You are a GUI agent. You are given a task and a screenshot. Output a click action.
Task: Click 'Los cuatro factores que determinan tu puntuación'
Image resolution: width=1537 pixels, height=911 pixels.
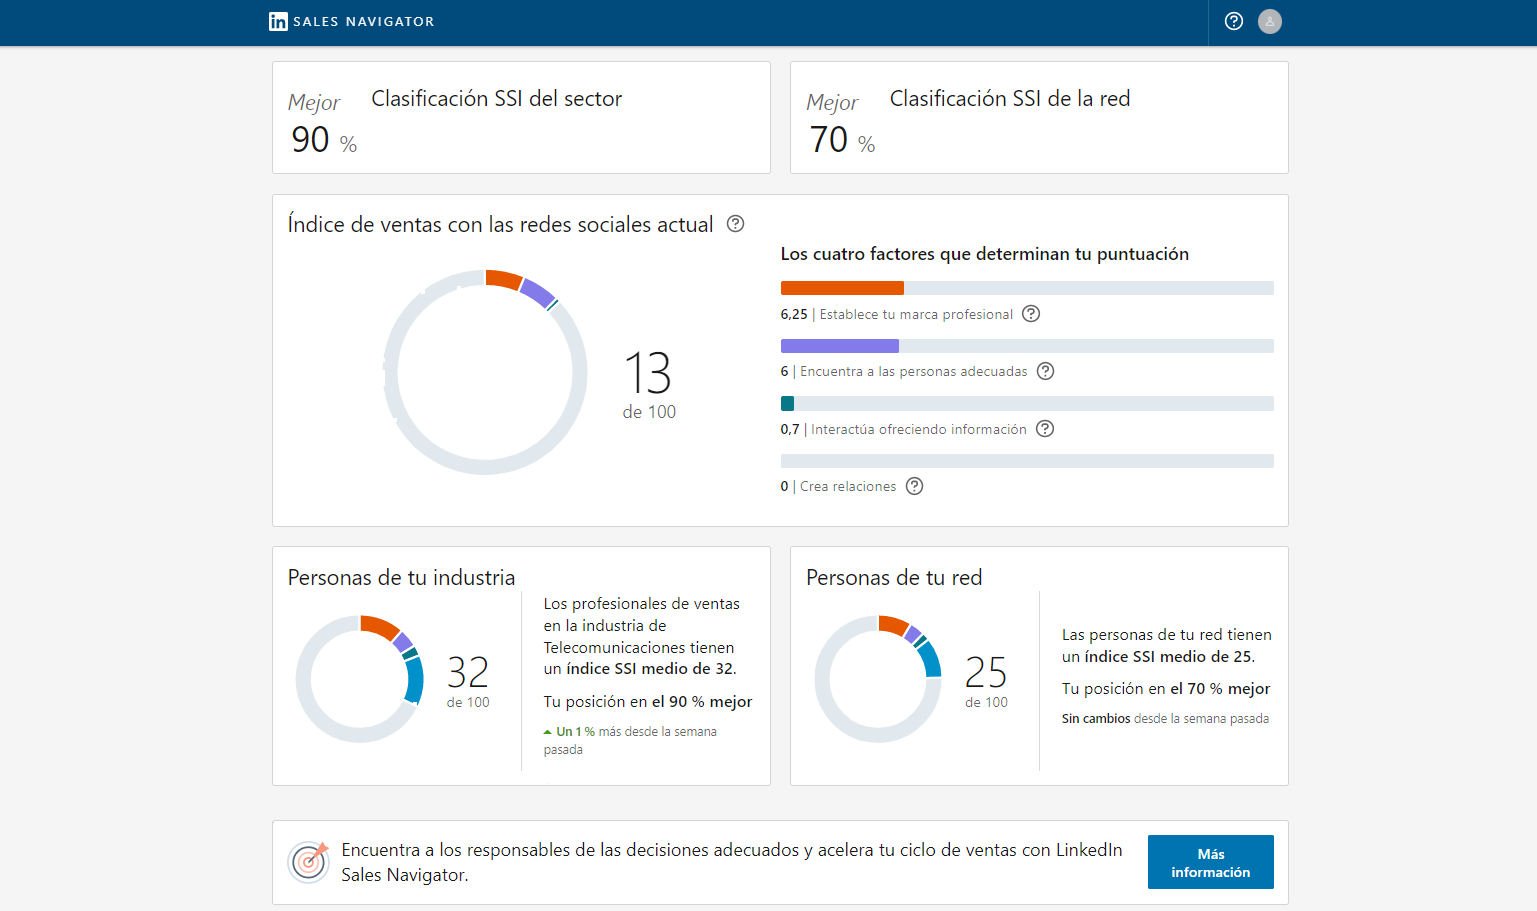coord(985,254)
